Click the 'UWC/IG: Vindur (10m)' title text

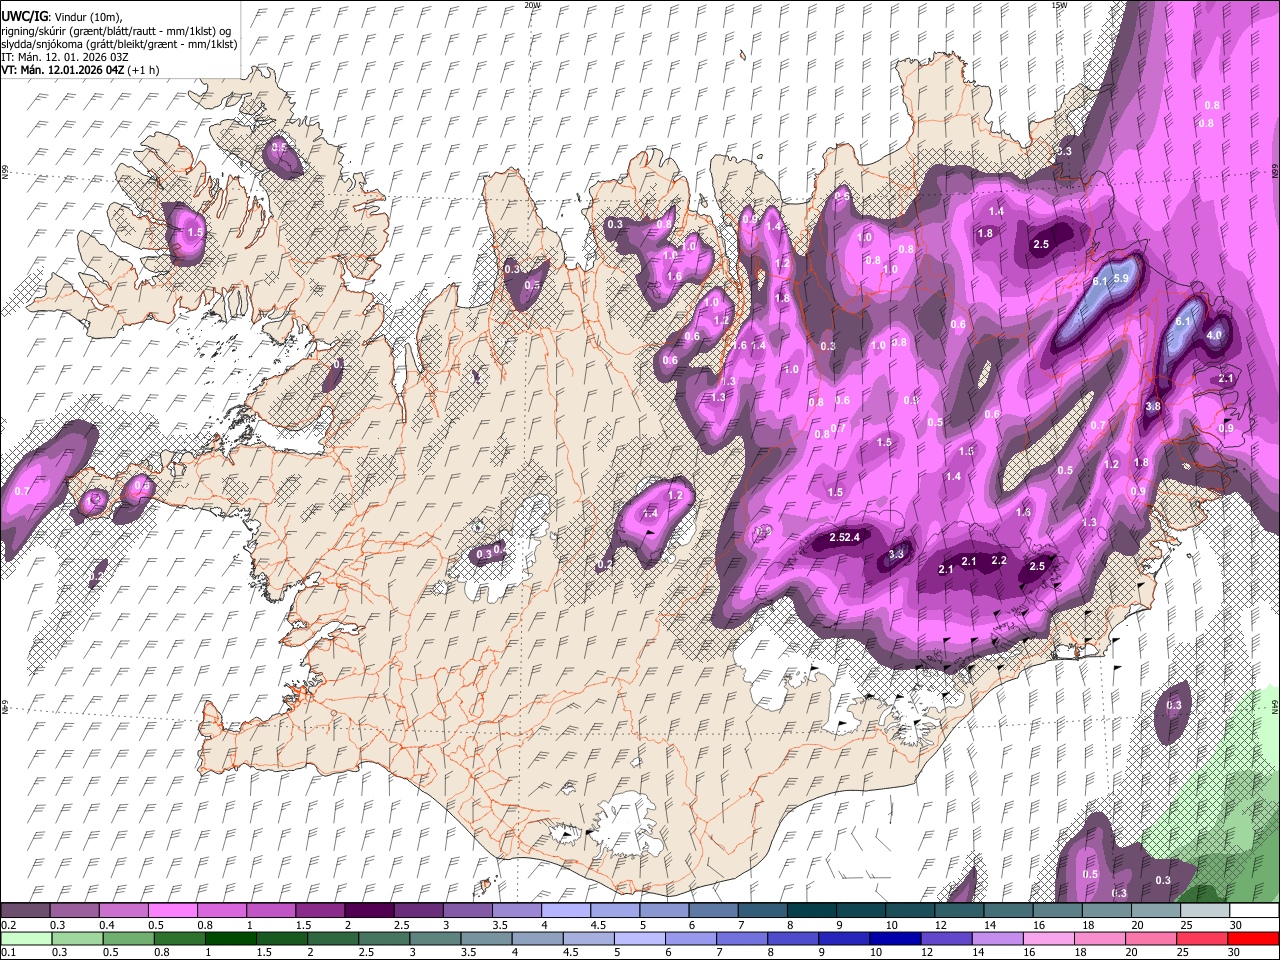point(61,16)
